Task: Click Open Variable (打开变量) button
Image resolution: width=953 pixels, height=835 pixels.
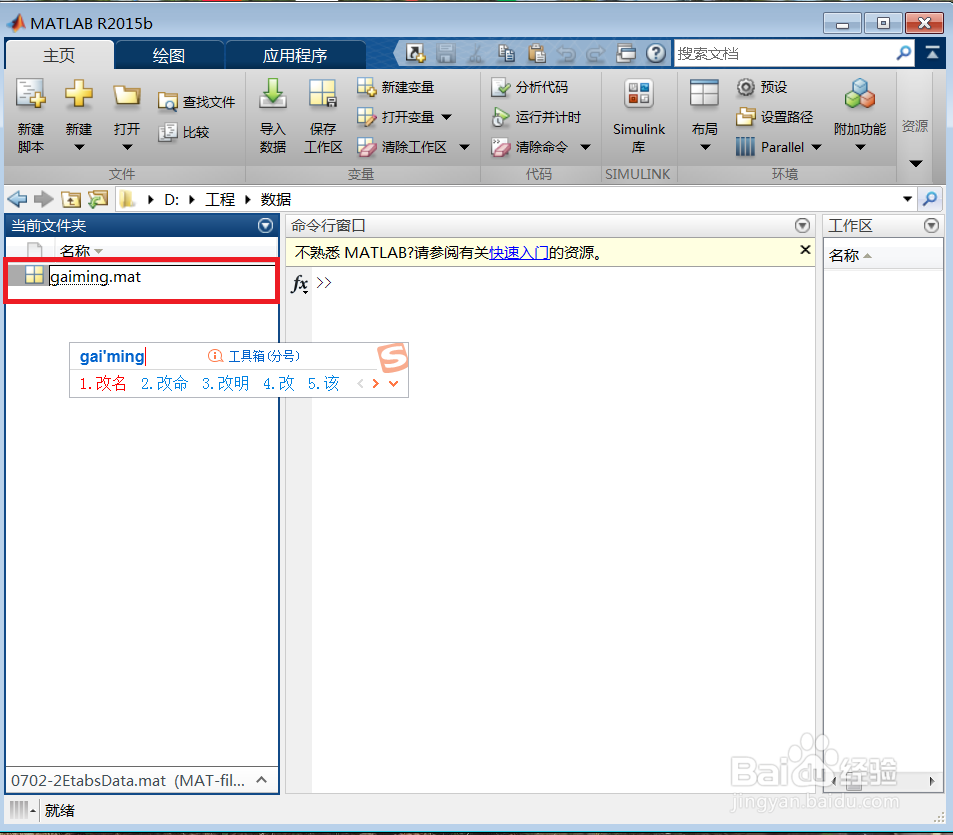Action: coord(396,117)
